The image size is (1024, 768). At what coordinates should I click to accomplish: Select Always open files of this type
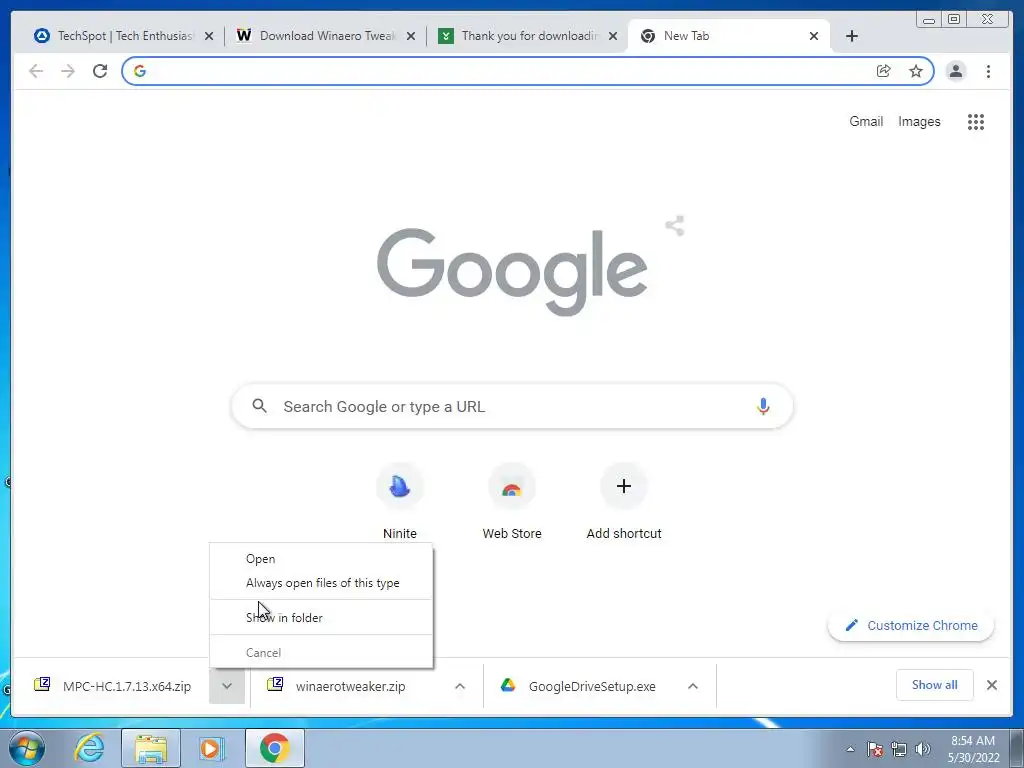(321, 583)
